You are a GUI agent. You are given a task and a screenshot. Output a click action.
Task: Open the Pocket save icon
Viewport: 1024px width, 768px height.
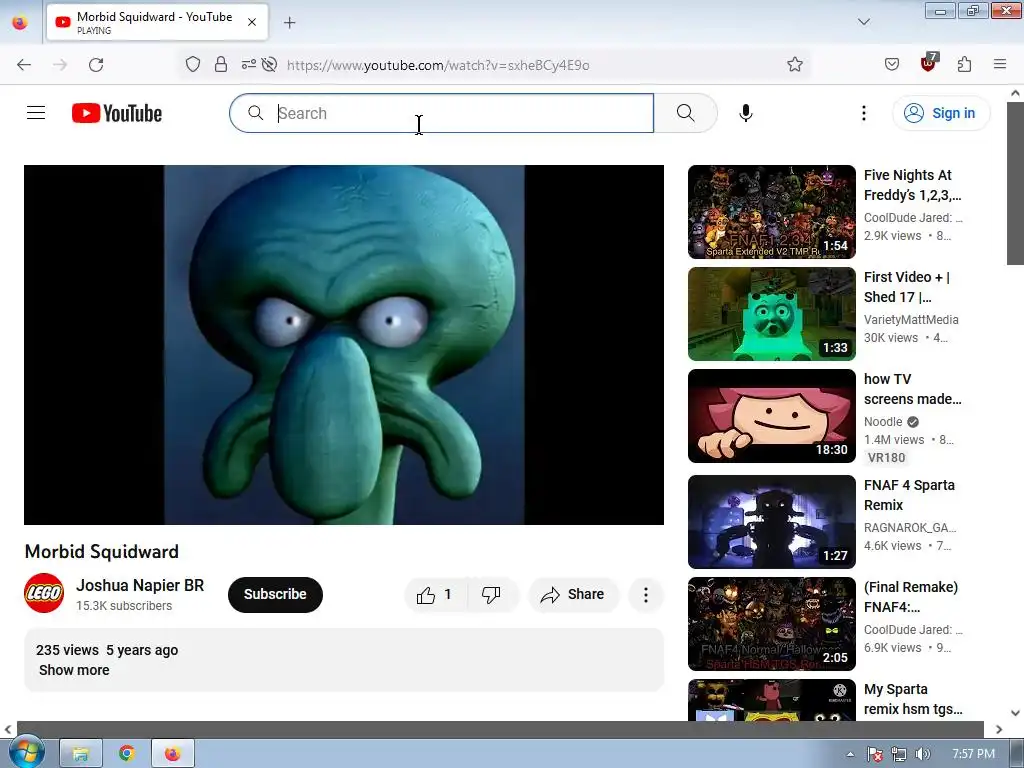click(x=892, y=64)
